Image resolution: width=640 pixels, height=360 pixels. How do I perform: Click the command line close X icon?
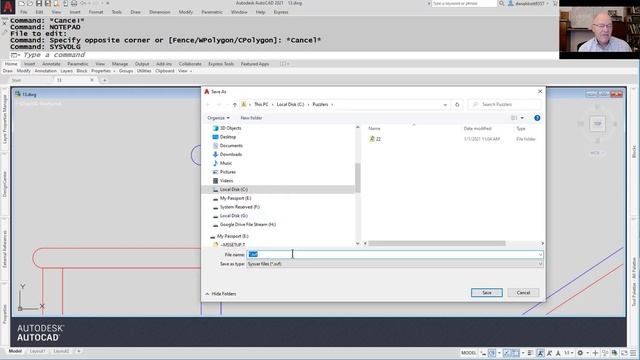tap(4, 24)
